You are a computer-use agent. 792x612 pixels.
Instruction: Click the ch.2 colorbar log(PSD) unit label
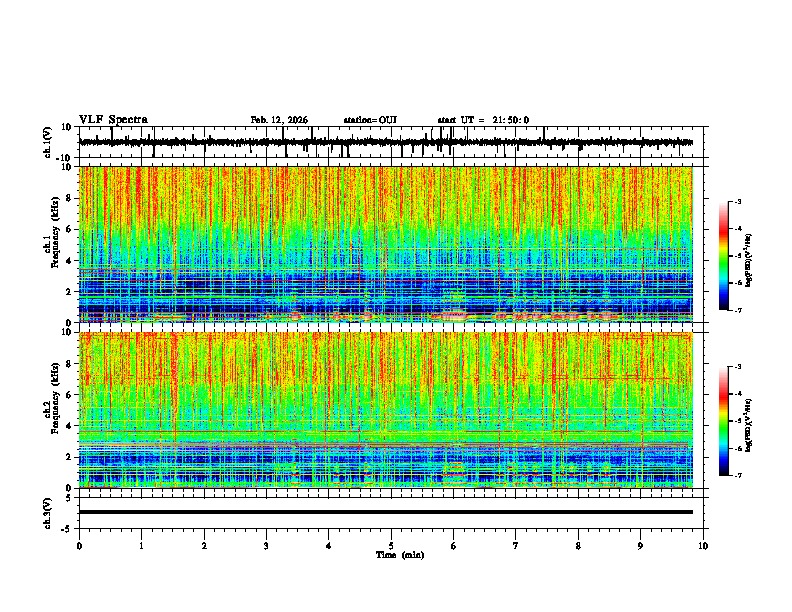749,425
